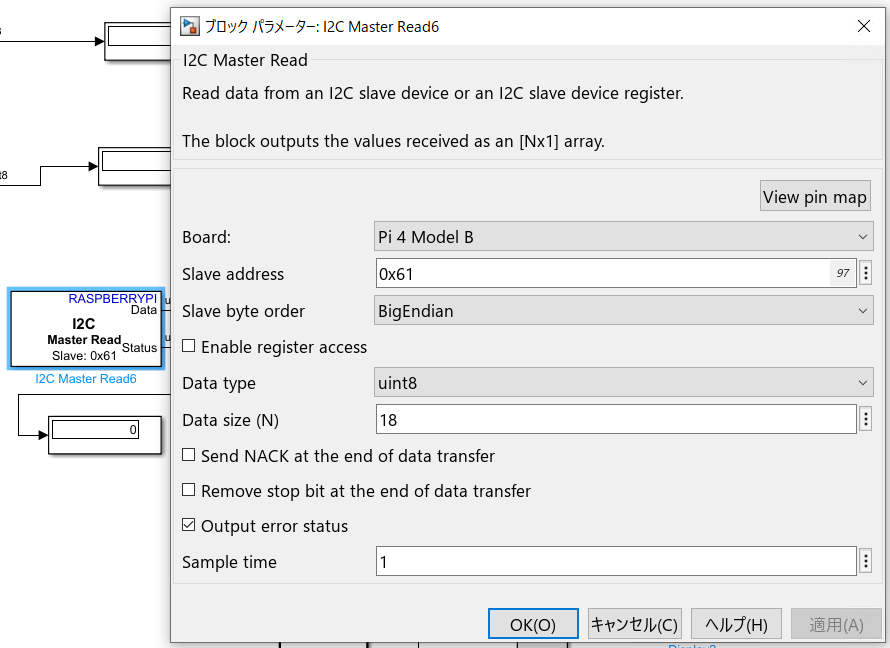Select the top Display block on canvas
The image size is (890, 648).
138,41
